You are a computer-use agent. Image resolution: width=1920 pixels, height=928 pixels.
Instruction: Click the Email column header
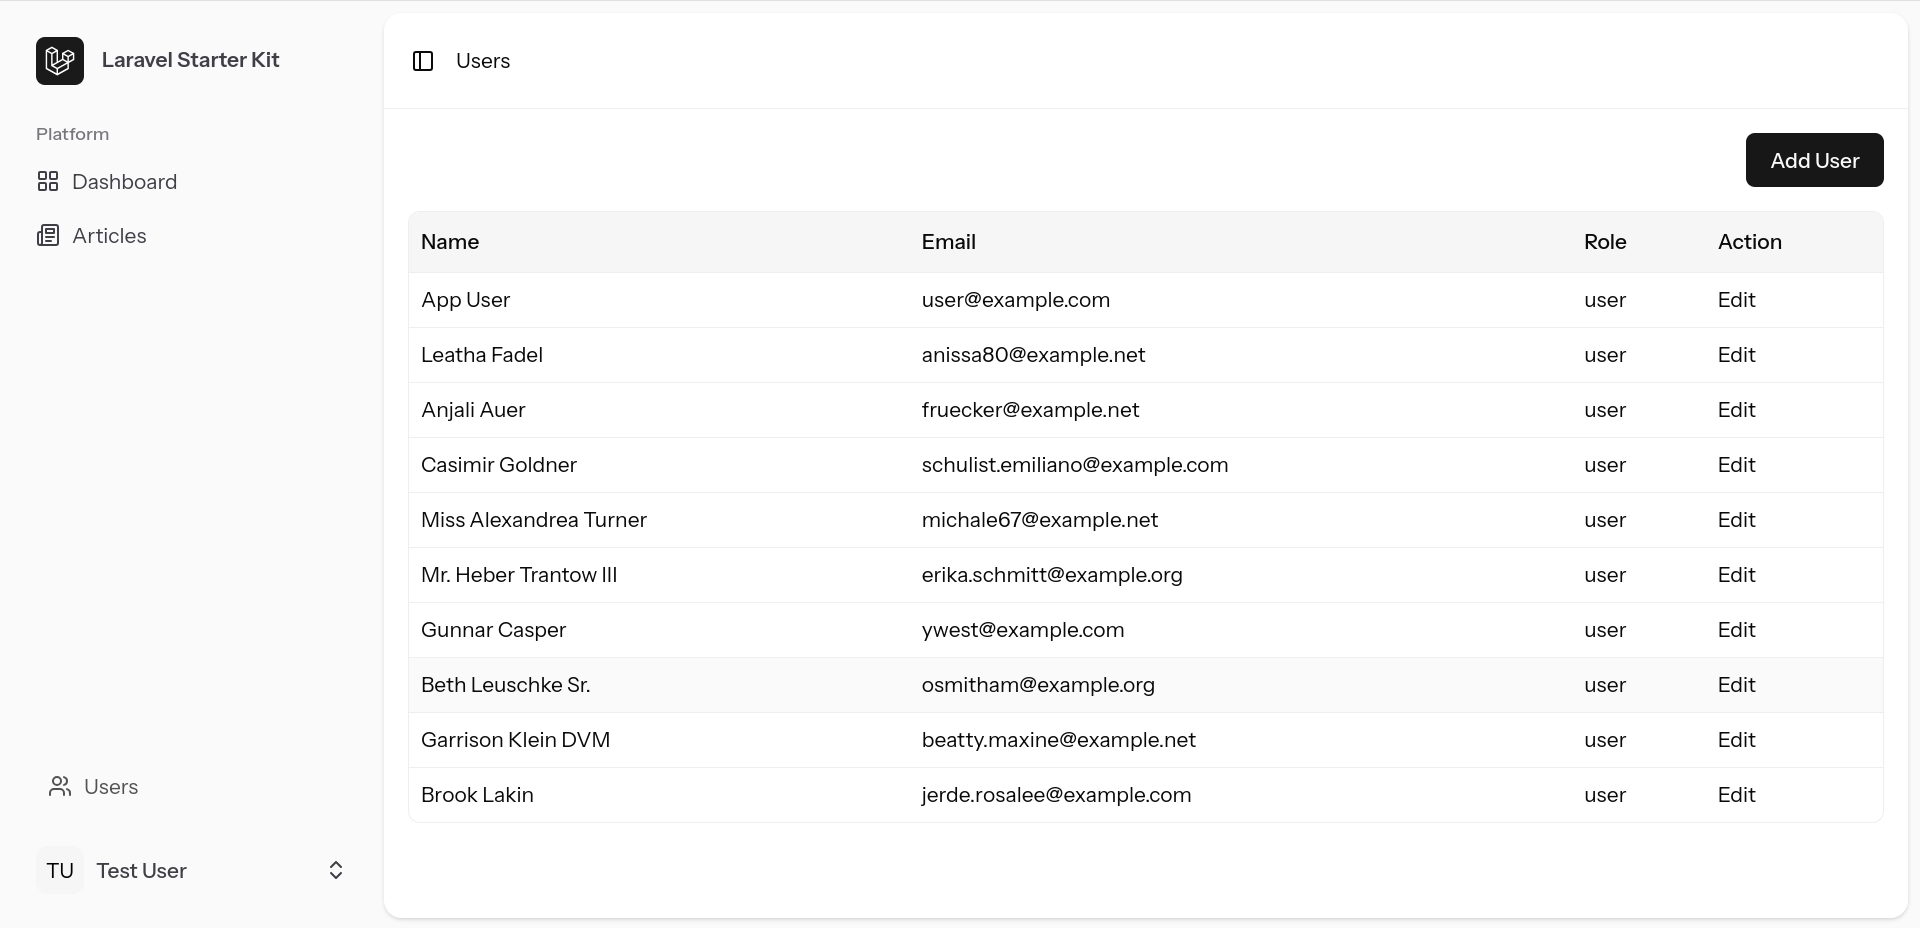[x=948, y=242]
